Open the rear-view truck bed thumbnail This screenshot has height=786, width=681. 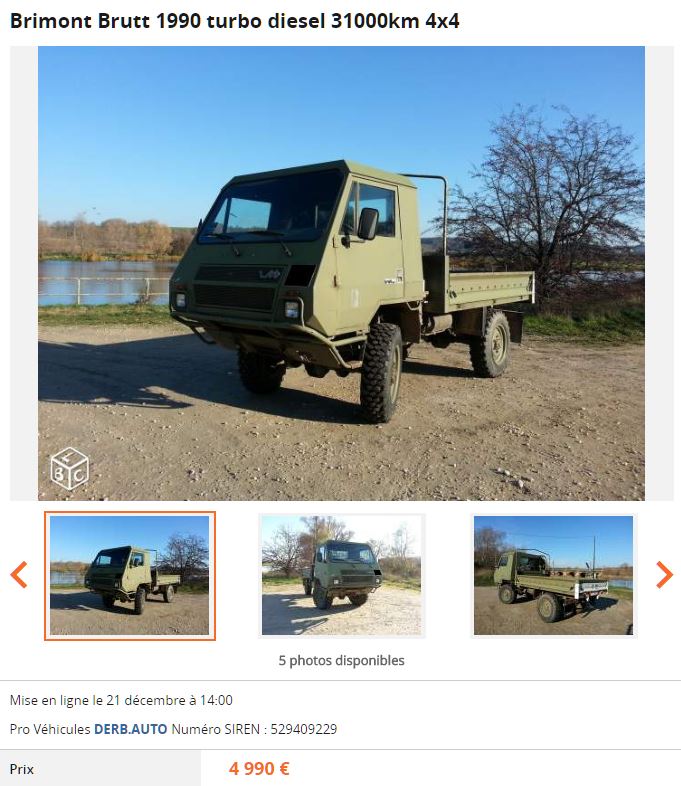pyautogui.click(x=553, y=575)
